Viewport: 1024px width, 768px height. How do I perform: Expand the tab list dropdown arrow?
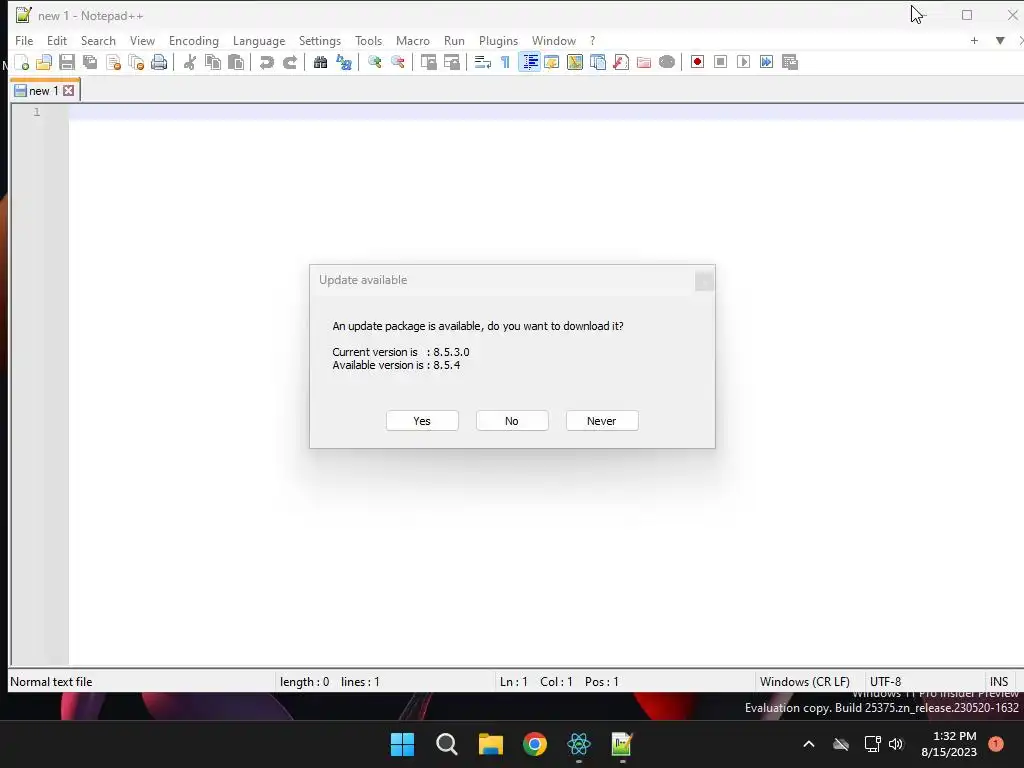[x=1000, y=40]
